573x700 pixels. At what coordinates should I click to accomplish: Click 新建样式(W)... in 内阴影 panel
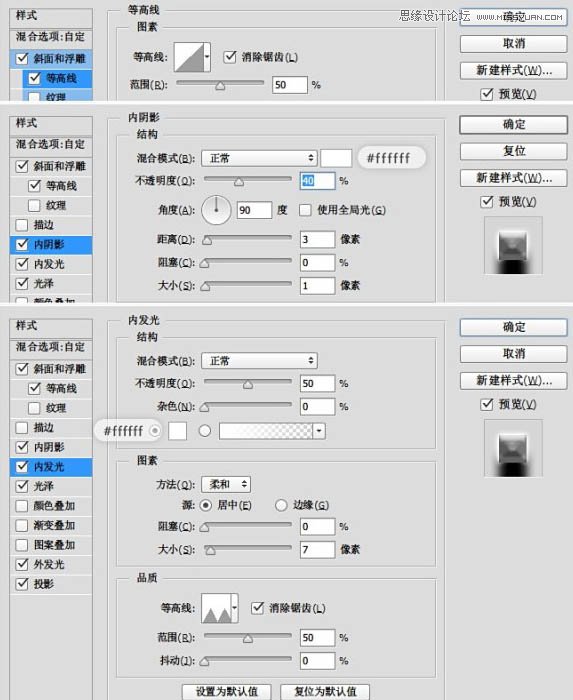click(x=513, y=178)
